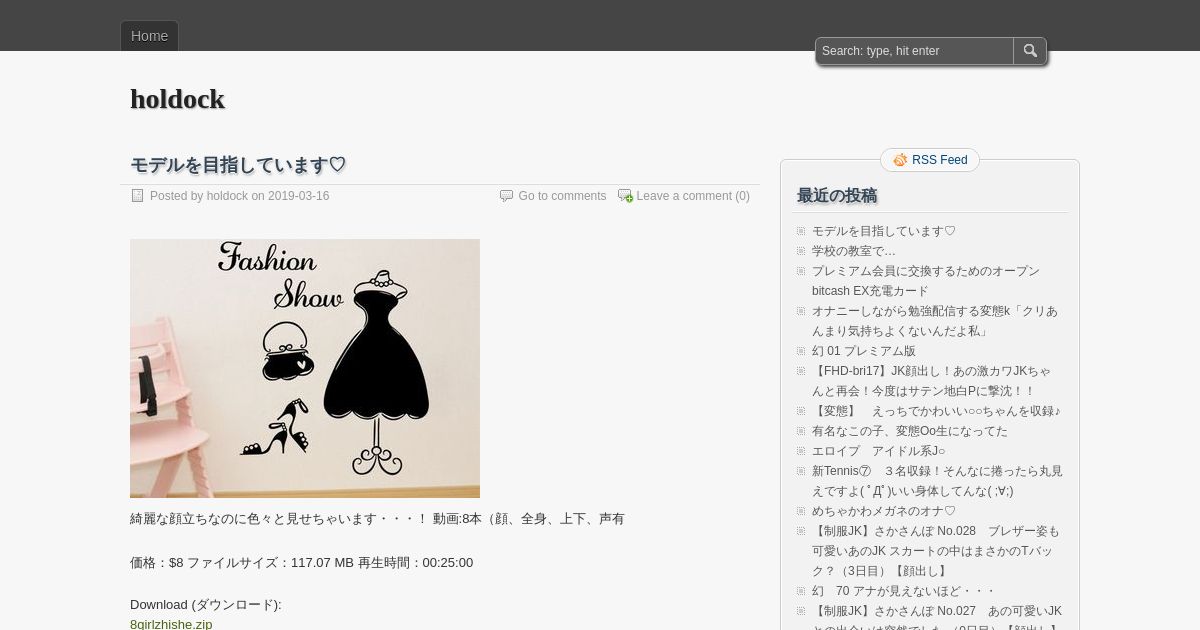The image size is (1200, 630).
Task: Click the RSS Feed button
Action: coord(929,160)
